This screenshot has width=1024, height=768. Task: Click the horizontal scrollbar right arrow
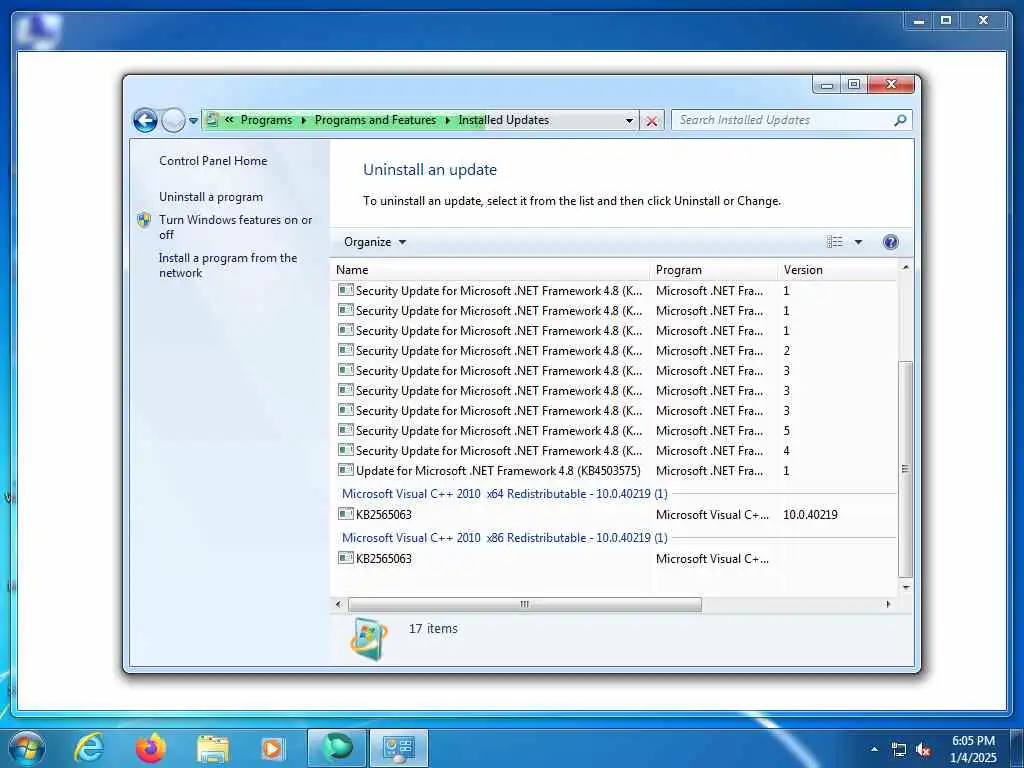point(888,604)
